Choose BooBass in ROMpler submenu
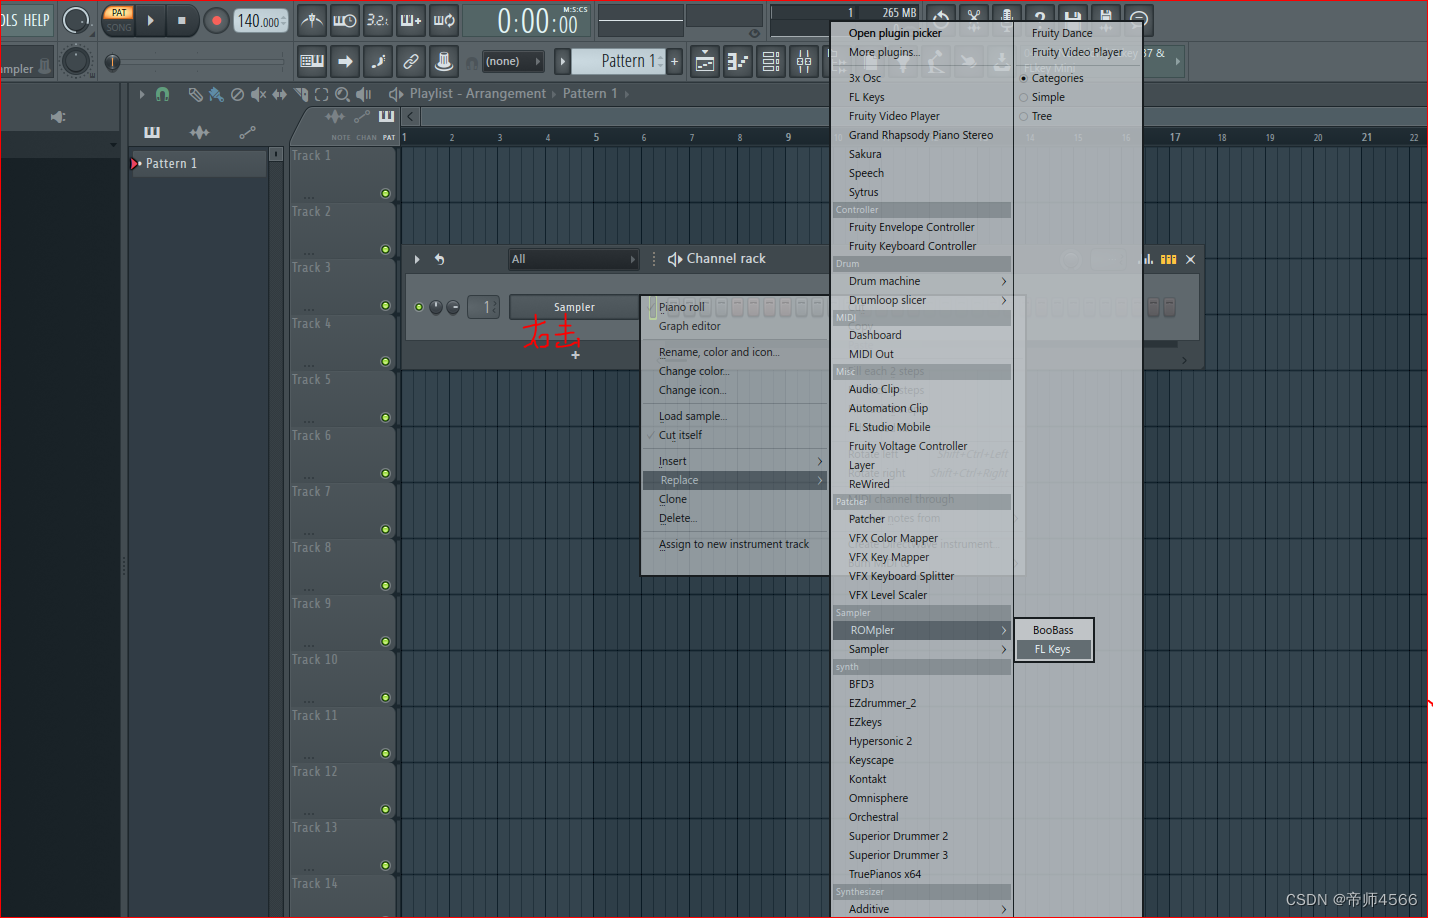Viewport: 1433px width, 918px height. [1054, 630]
